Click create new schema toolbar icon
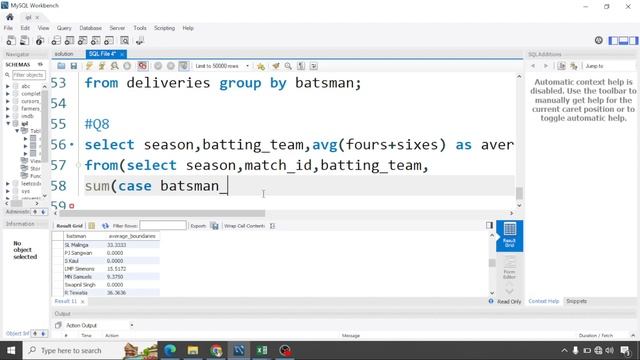The width and height of the screenshot is (640, 360). [x=56, y=40]
